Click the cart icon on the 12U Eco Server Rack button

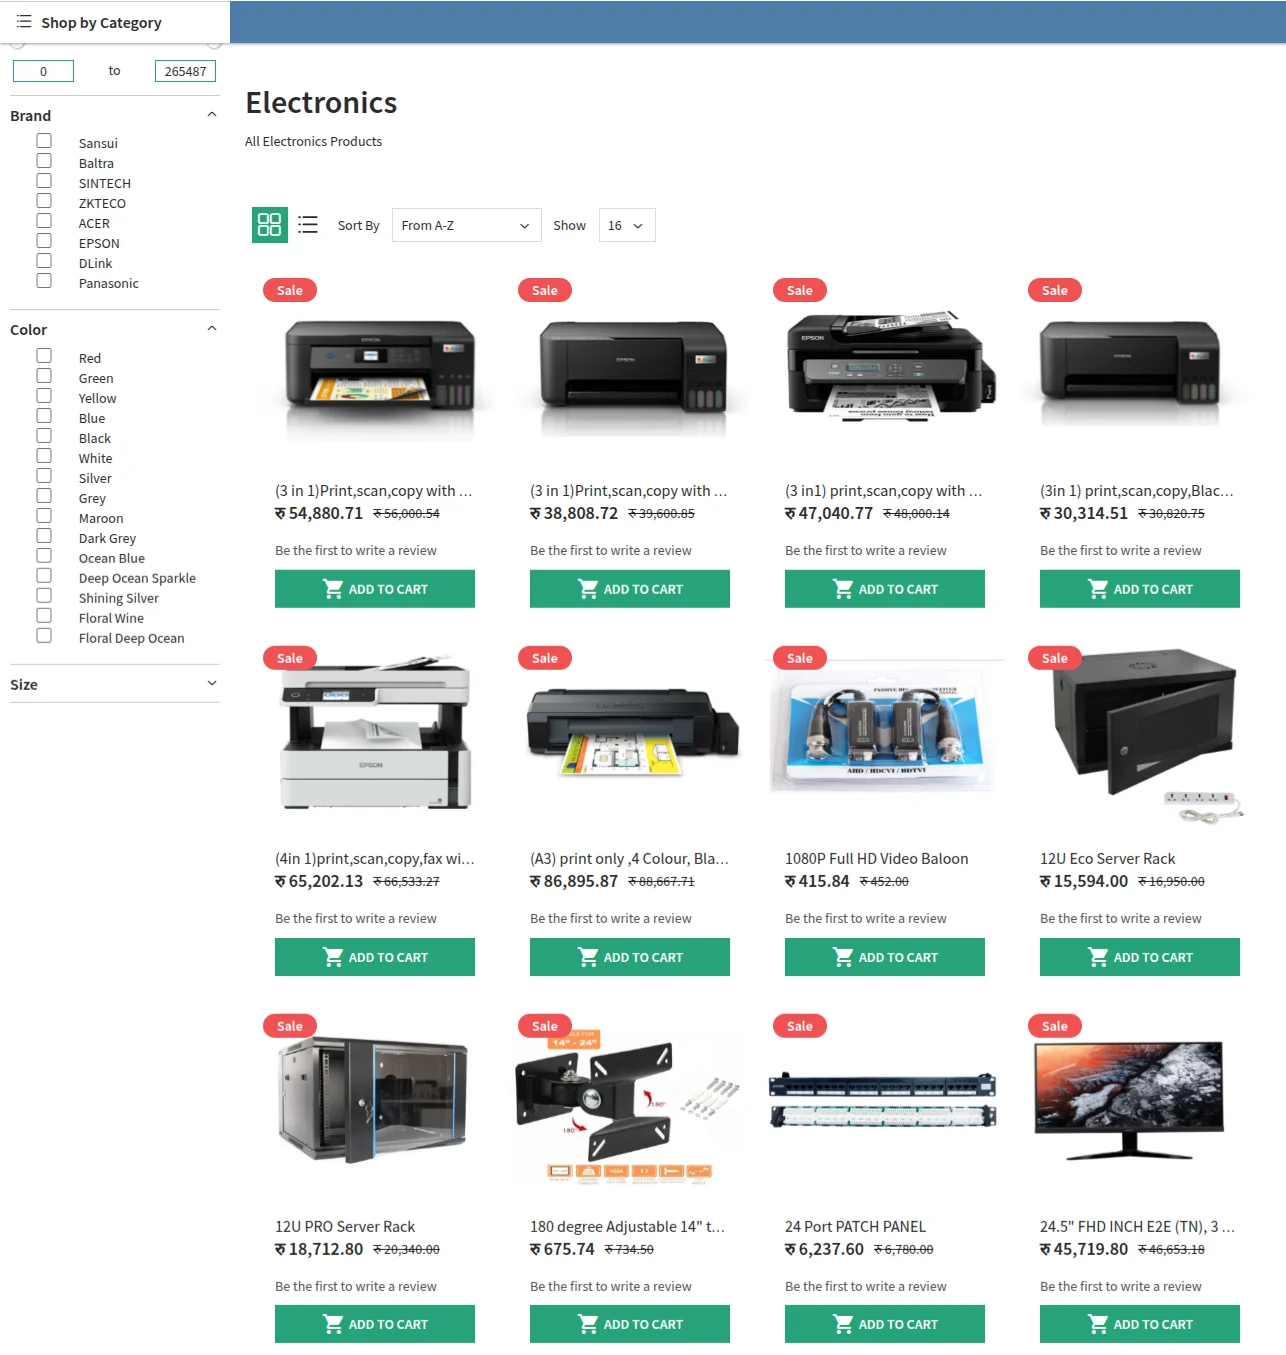click(x=1098, y=957)
